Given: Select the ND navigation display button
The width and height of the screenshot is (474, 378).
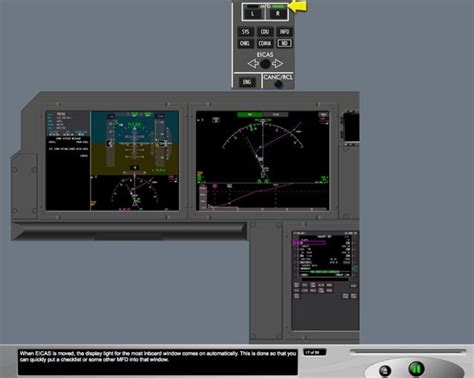Looking at the screenshot, I should 284,43.
